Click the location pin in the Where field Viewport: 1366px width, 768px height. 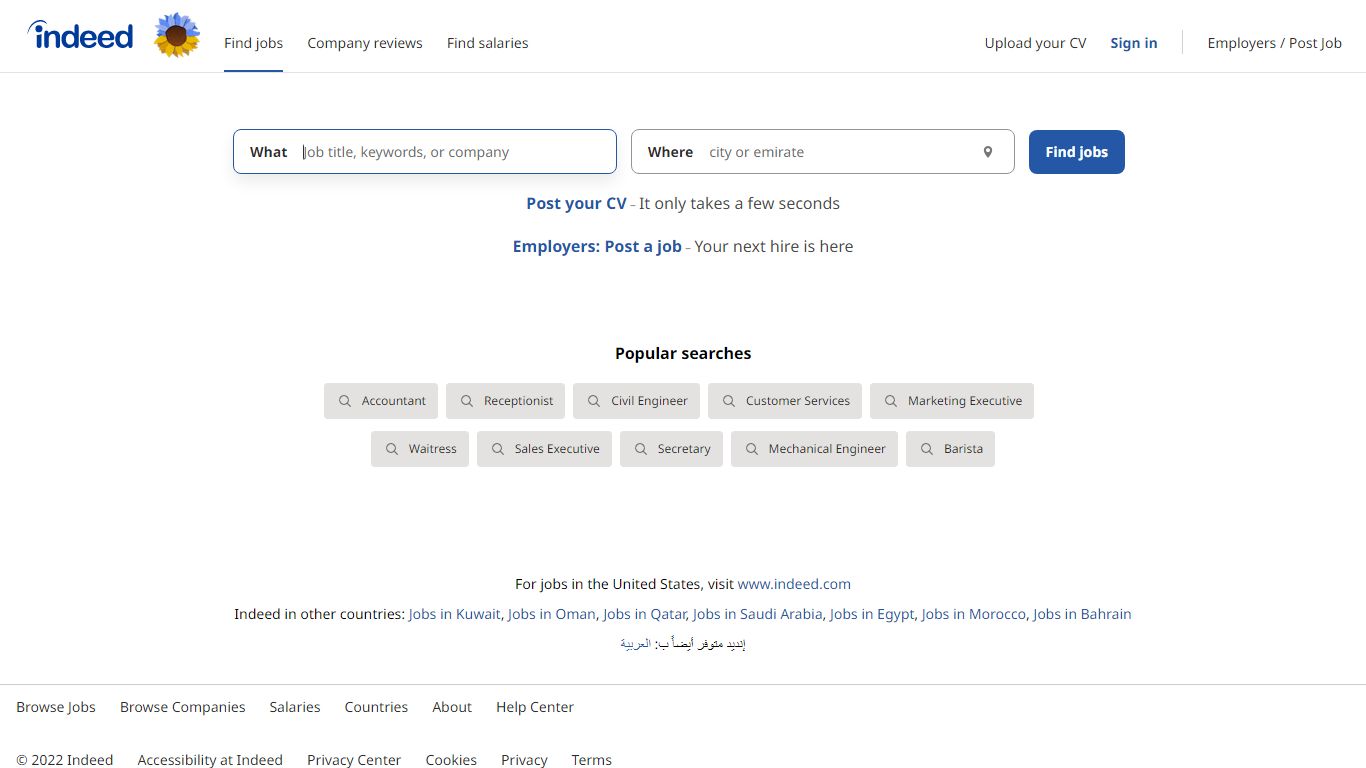988,151
